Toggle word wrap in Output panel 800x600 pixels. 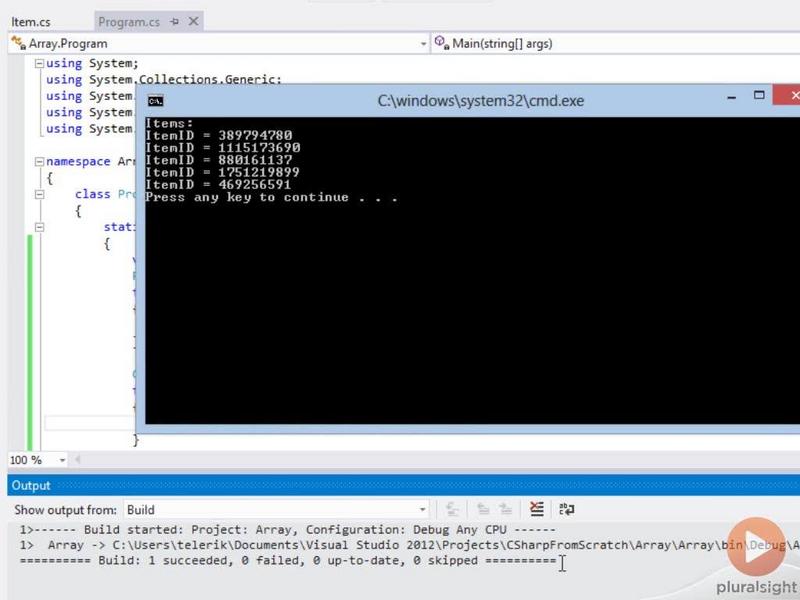(x=567, y=509)
